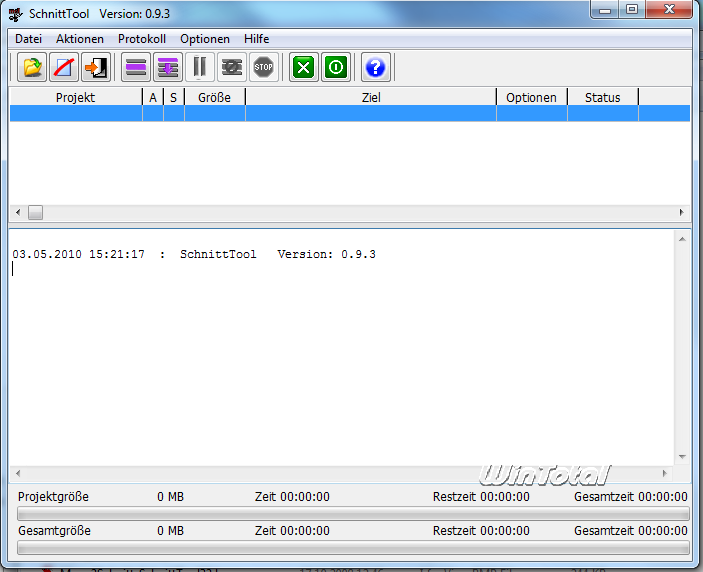The image size is (703, 572).
Task: Click 'Restzeit 00:00:00' in Projektgröße row
Action: (x=481, y=497)
